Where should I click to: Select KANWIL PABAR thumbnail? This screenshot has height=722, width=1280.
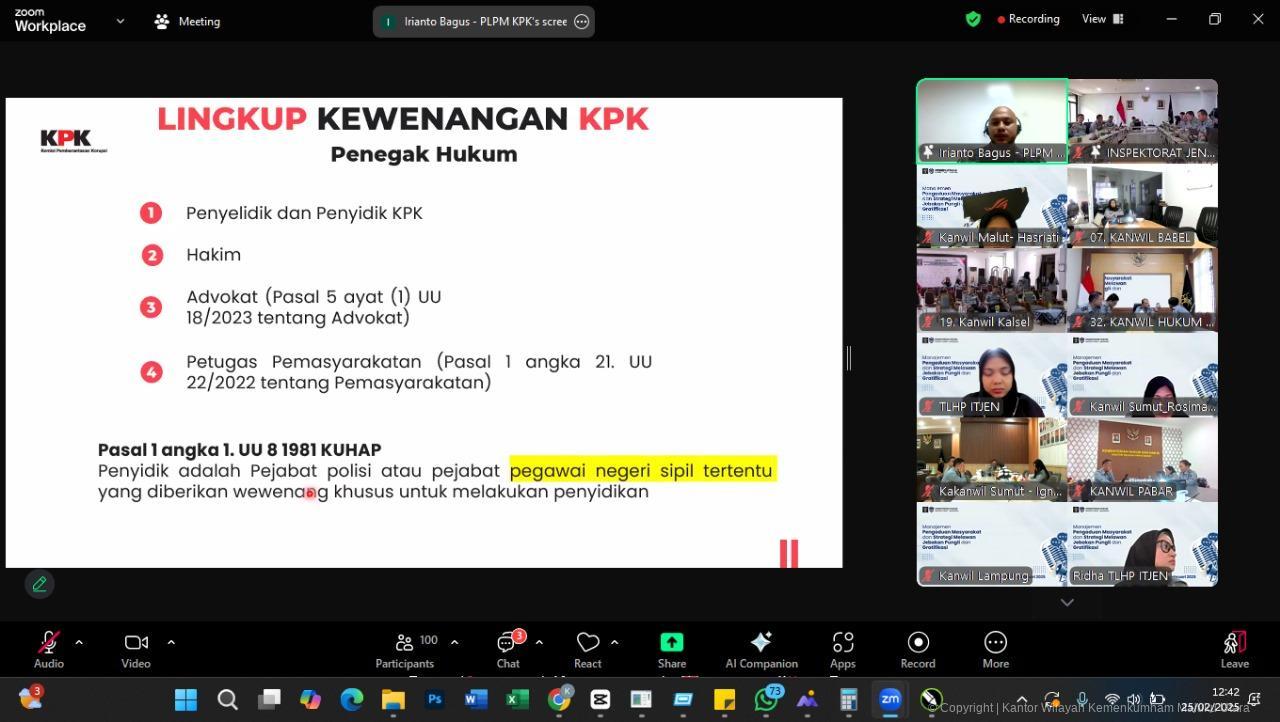tap(1143, 459)
